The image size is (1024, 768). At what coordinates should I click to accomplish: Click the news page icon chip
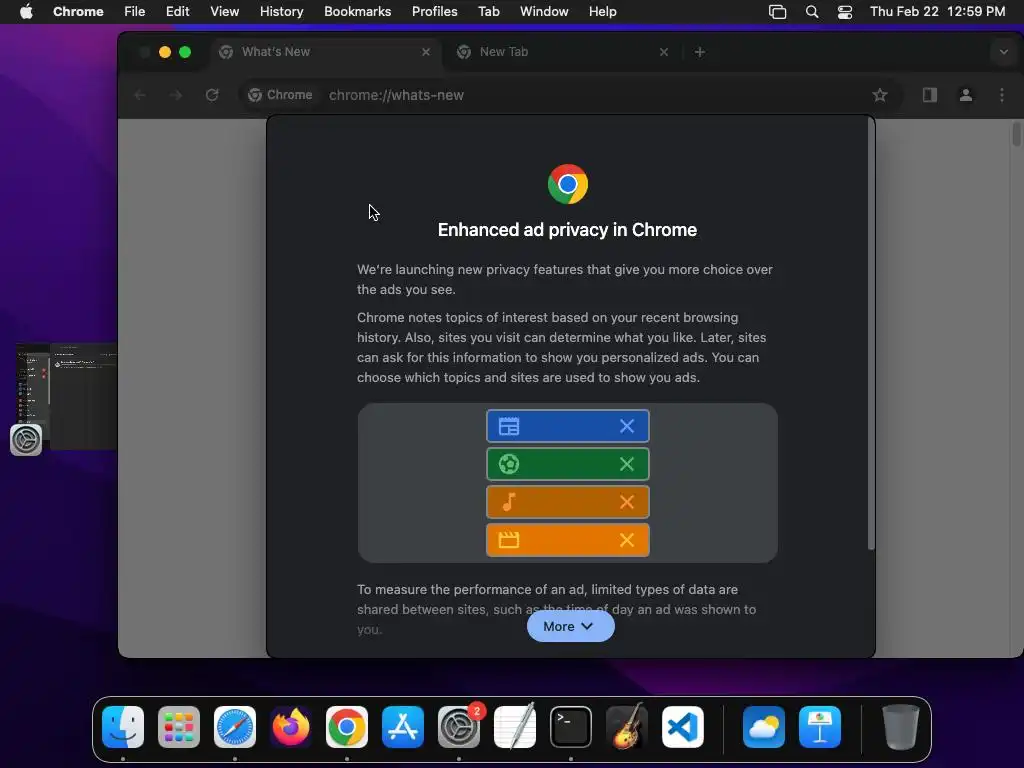click(x=509, y=426)
